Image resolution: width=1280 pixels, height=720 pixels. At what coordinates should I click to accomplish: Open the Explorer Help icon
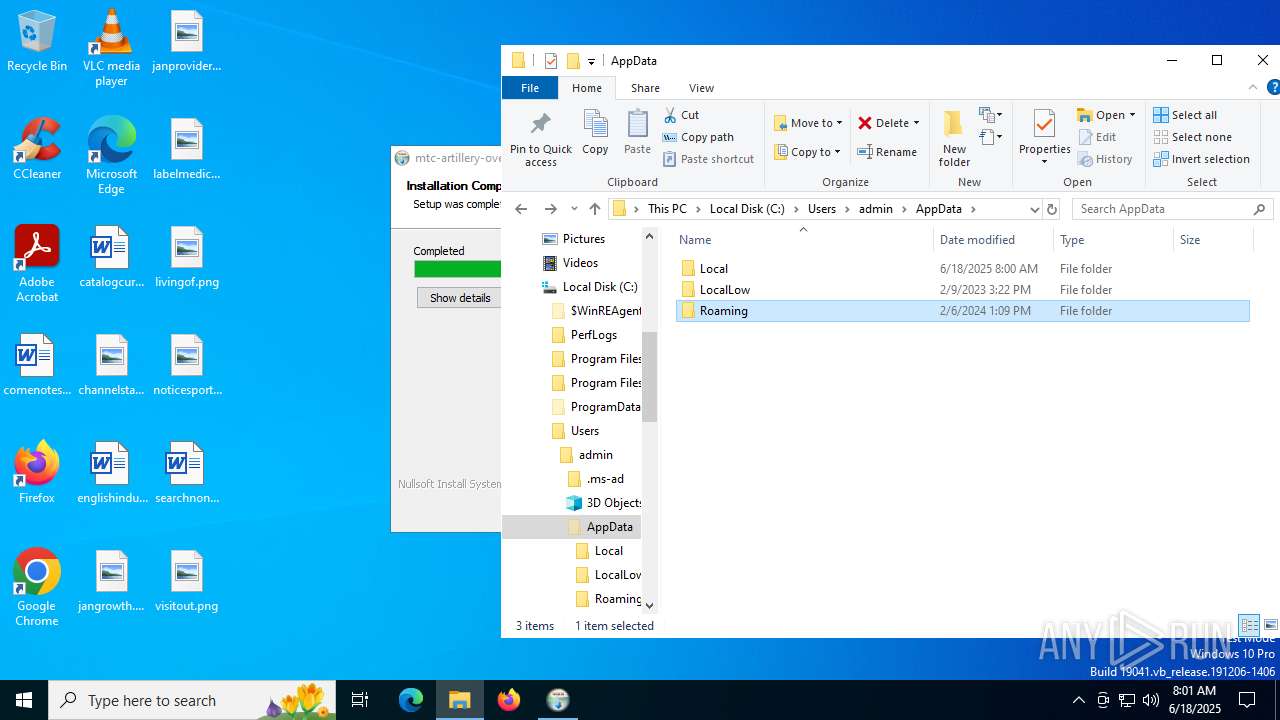click(x=1273, y=88)
